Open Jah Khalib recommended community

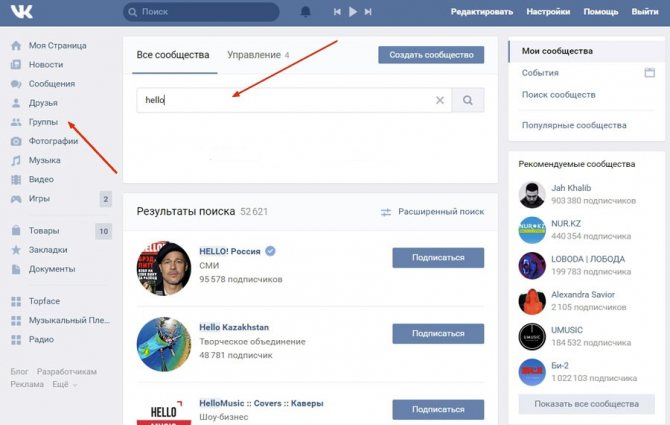(x=571, y=188)
